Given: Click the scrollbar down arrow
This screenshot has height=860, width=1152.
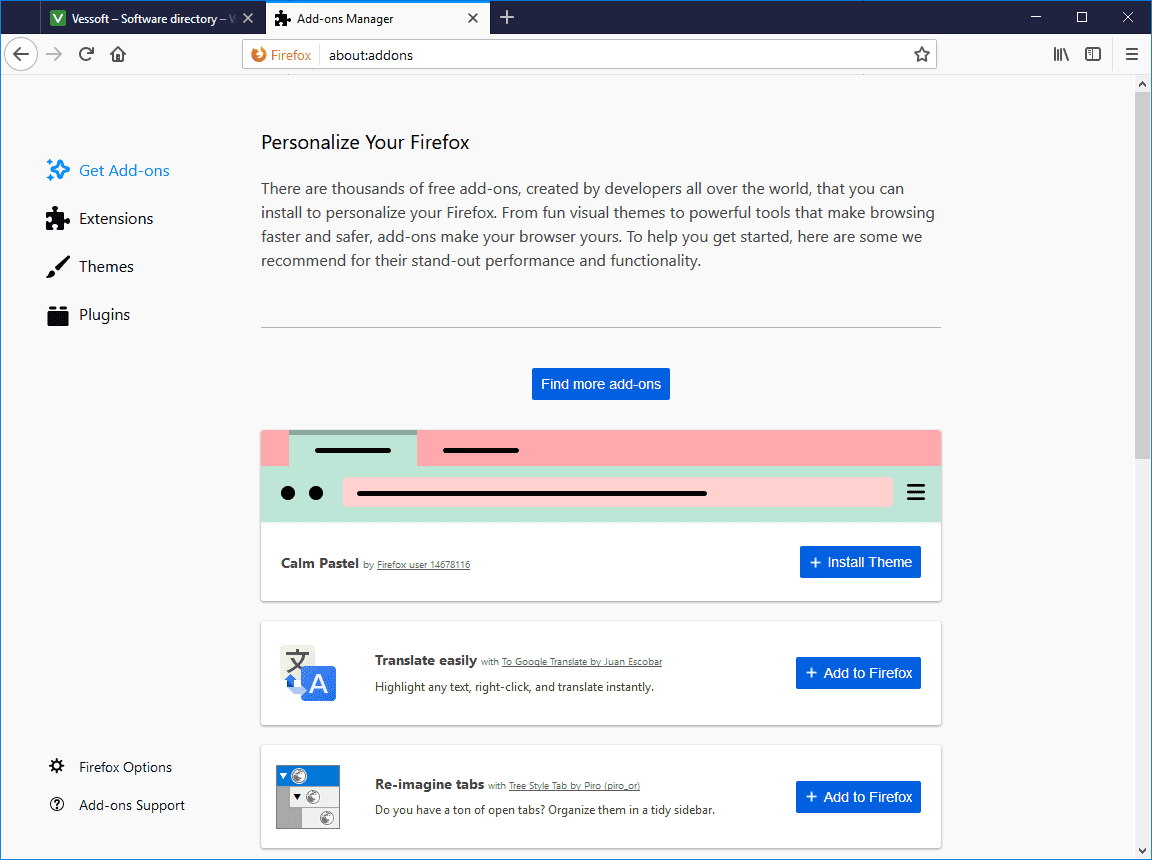Looking at the screenshot, I should tap(1142, 851).
